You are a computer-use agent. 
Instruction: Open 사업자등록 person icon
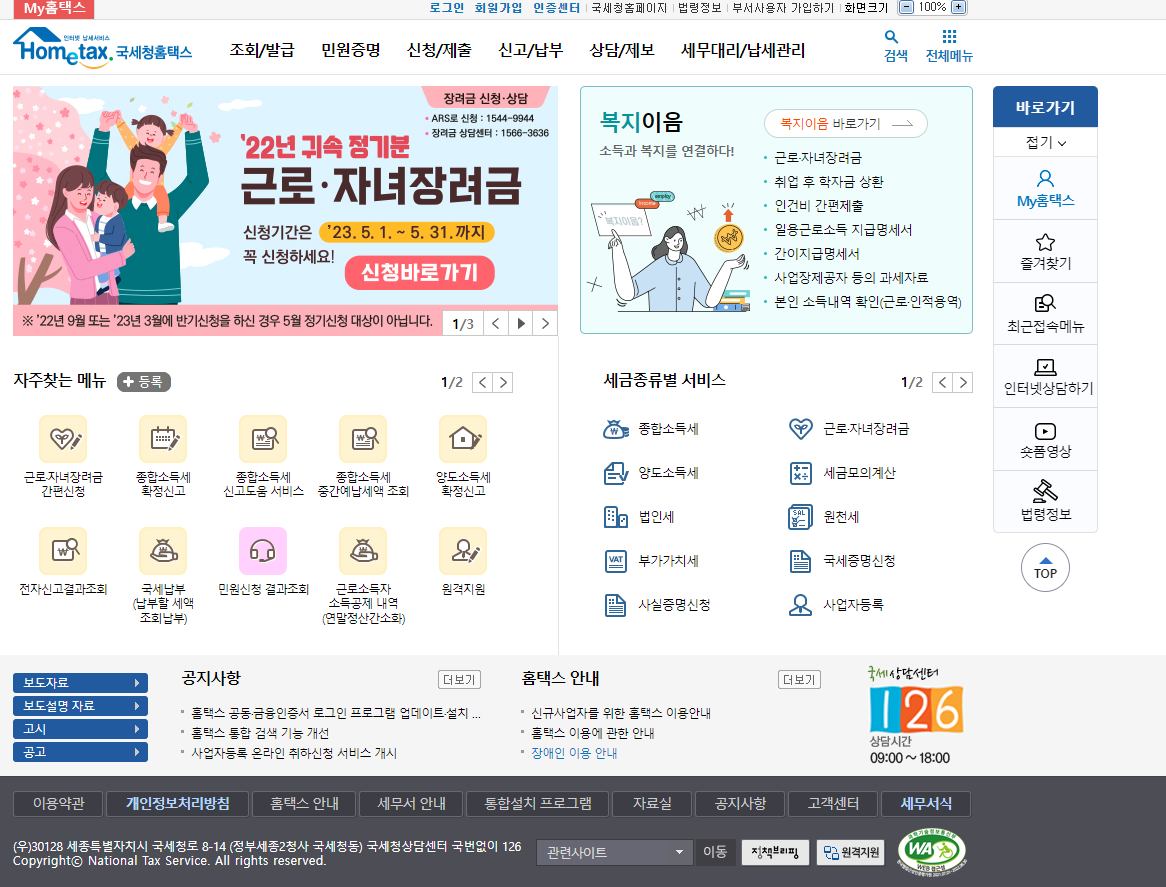click(800, 604)
